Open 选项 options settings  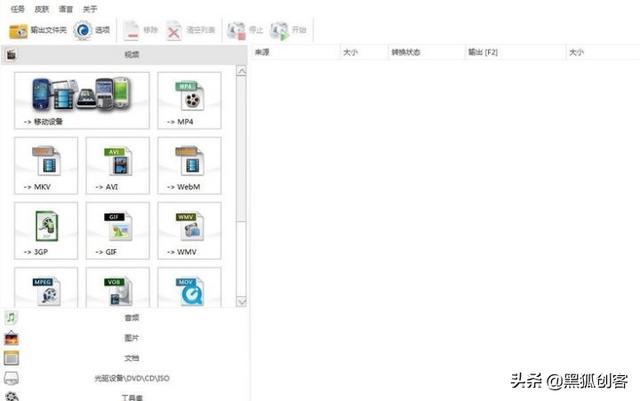pos(92,30)
